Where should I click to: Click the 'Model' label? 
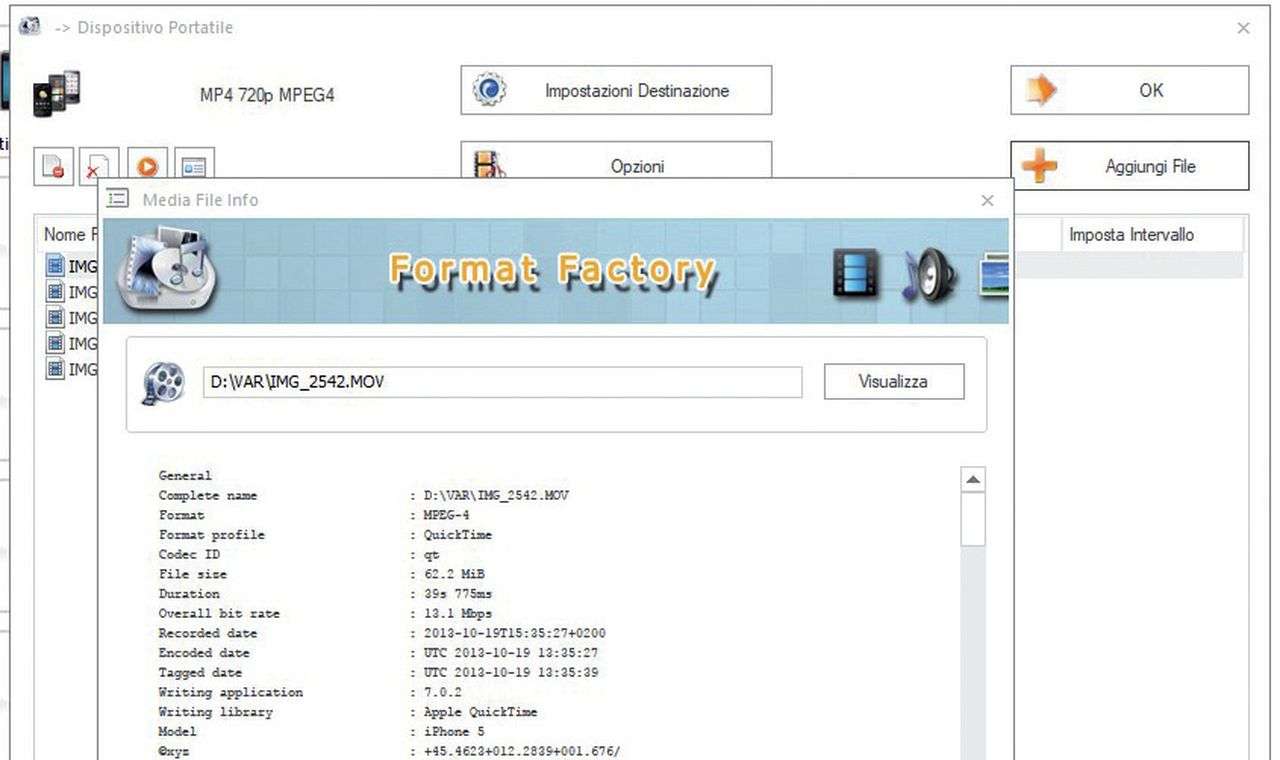177,731
